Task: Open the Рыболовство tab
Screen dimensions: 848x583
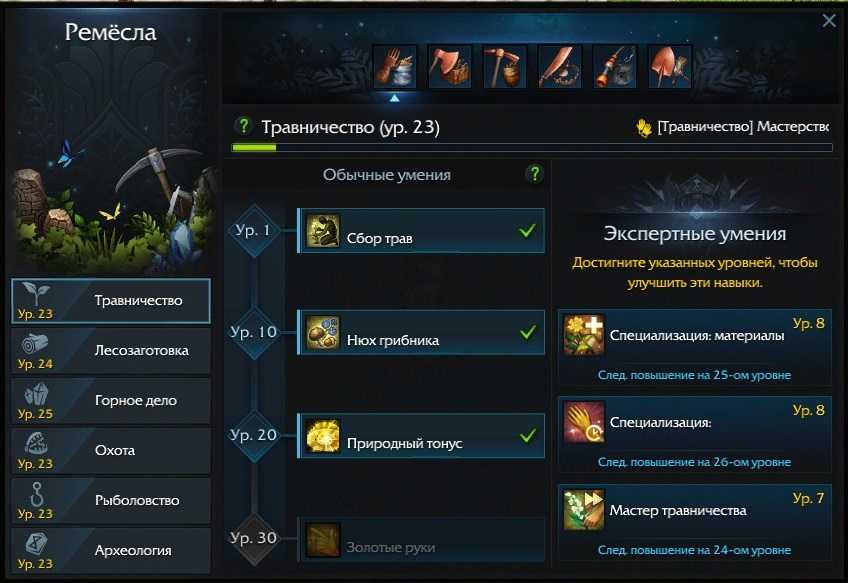Action: point(111,501)
